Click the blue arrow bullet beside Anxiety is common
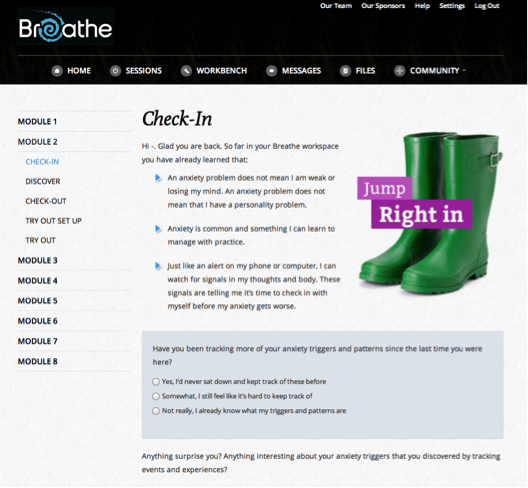The width and height of the screenshot is (528, 488). tap(158, 229)
